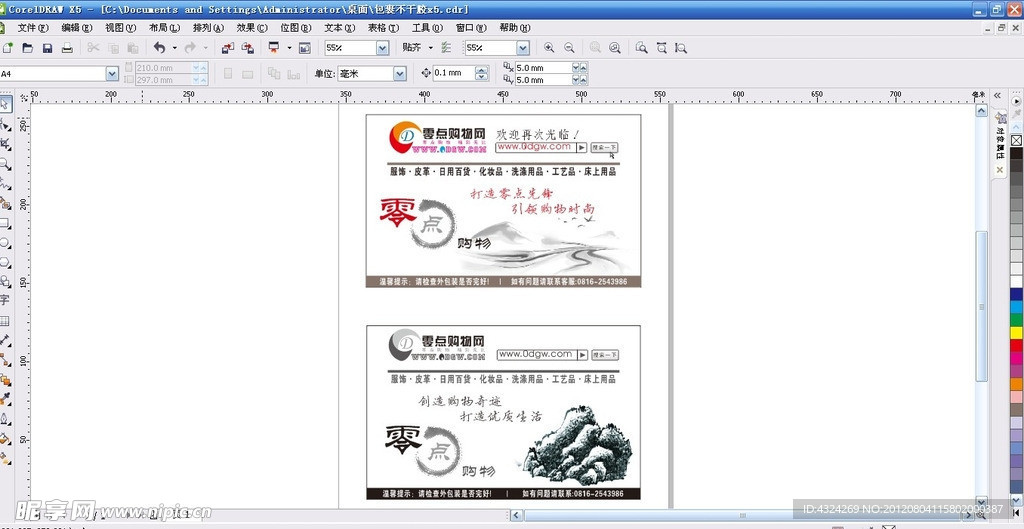Viewport: 1024px width, 529px height.
Task: Select the Zoom tool in the toolbox
Action: click(x=5, y=164)
